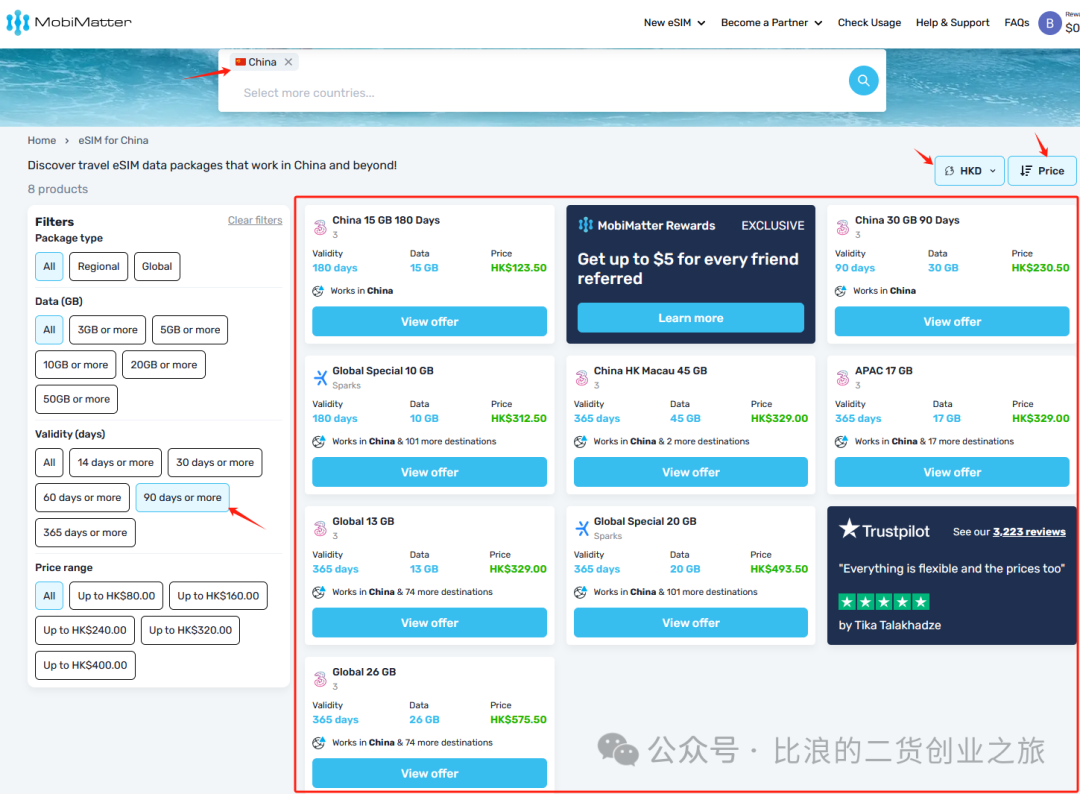Click the MobiMatter Rewards logo icon
The width and height of the screenshot is (1080, 794).
coord(585,225)
